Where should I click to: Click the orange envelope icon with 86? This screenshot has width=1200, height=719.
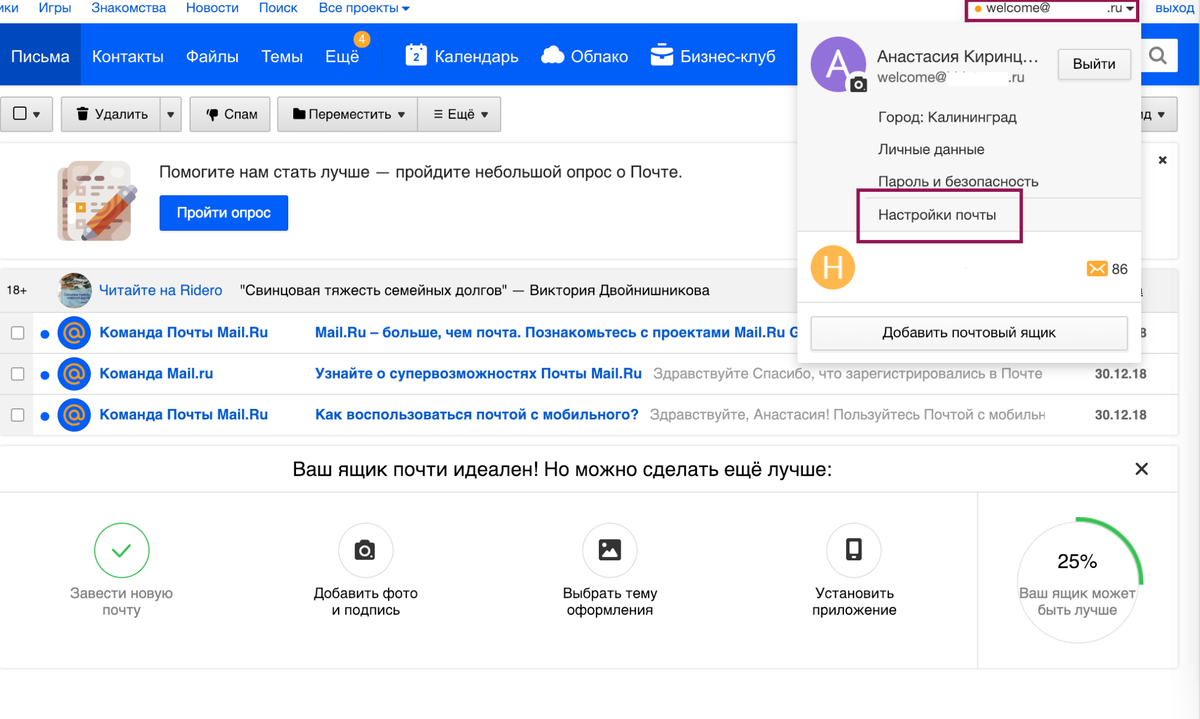pyautogui.click(x=1097, y=269)
